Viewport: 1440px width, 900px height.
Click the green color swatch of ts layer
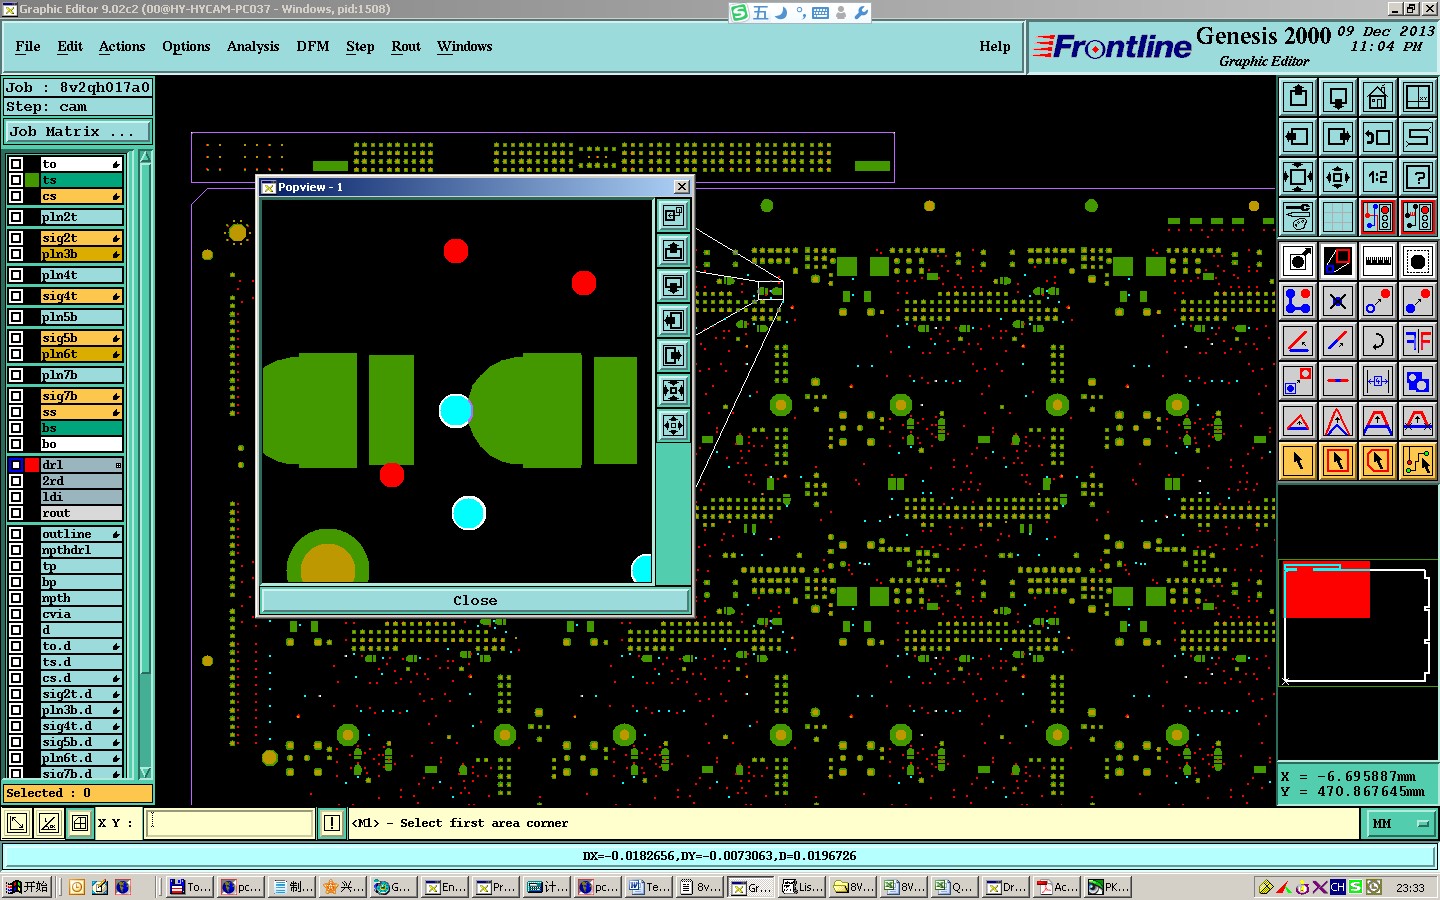(x=32, y=180)
